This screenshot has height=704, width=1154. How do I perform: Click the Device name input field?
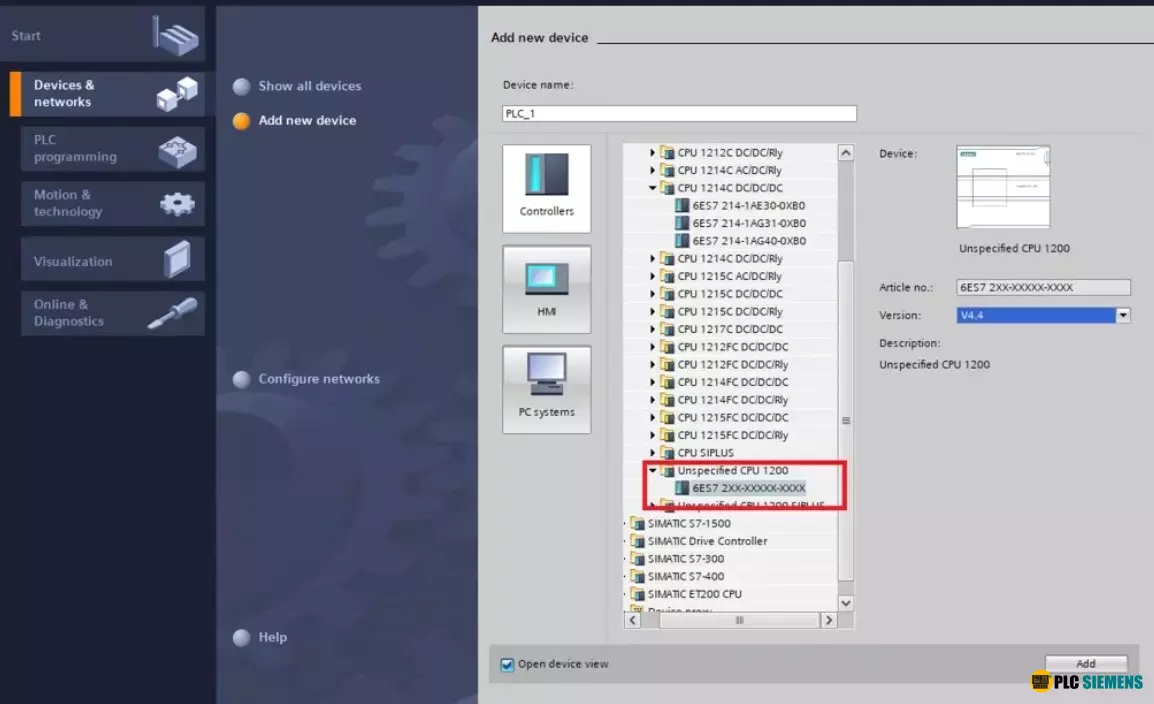tap(679, 114)
